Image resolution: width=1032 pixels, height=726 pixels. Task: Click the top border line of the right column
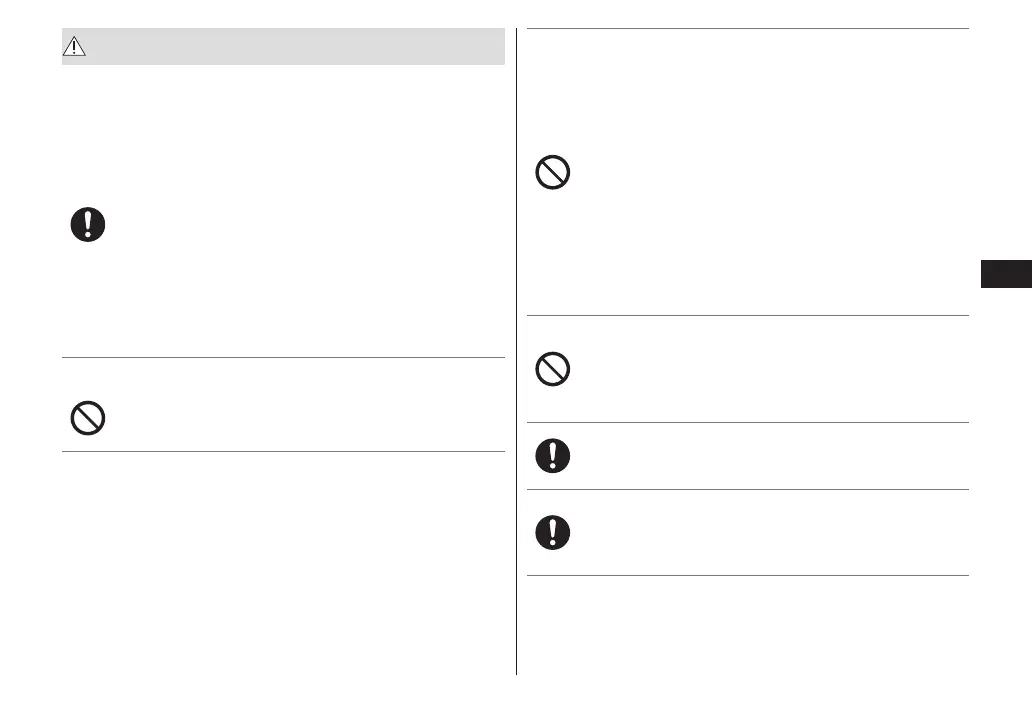coord(747,29)
